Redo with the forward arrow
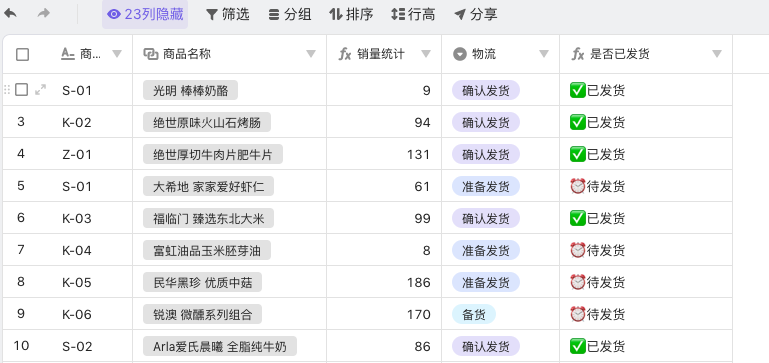769x363 pixels. (44, 14)
